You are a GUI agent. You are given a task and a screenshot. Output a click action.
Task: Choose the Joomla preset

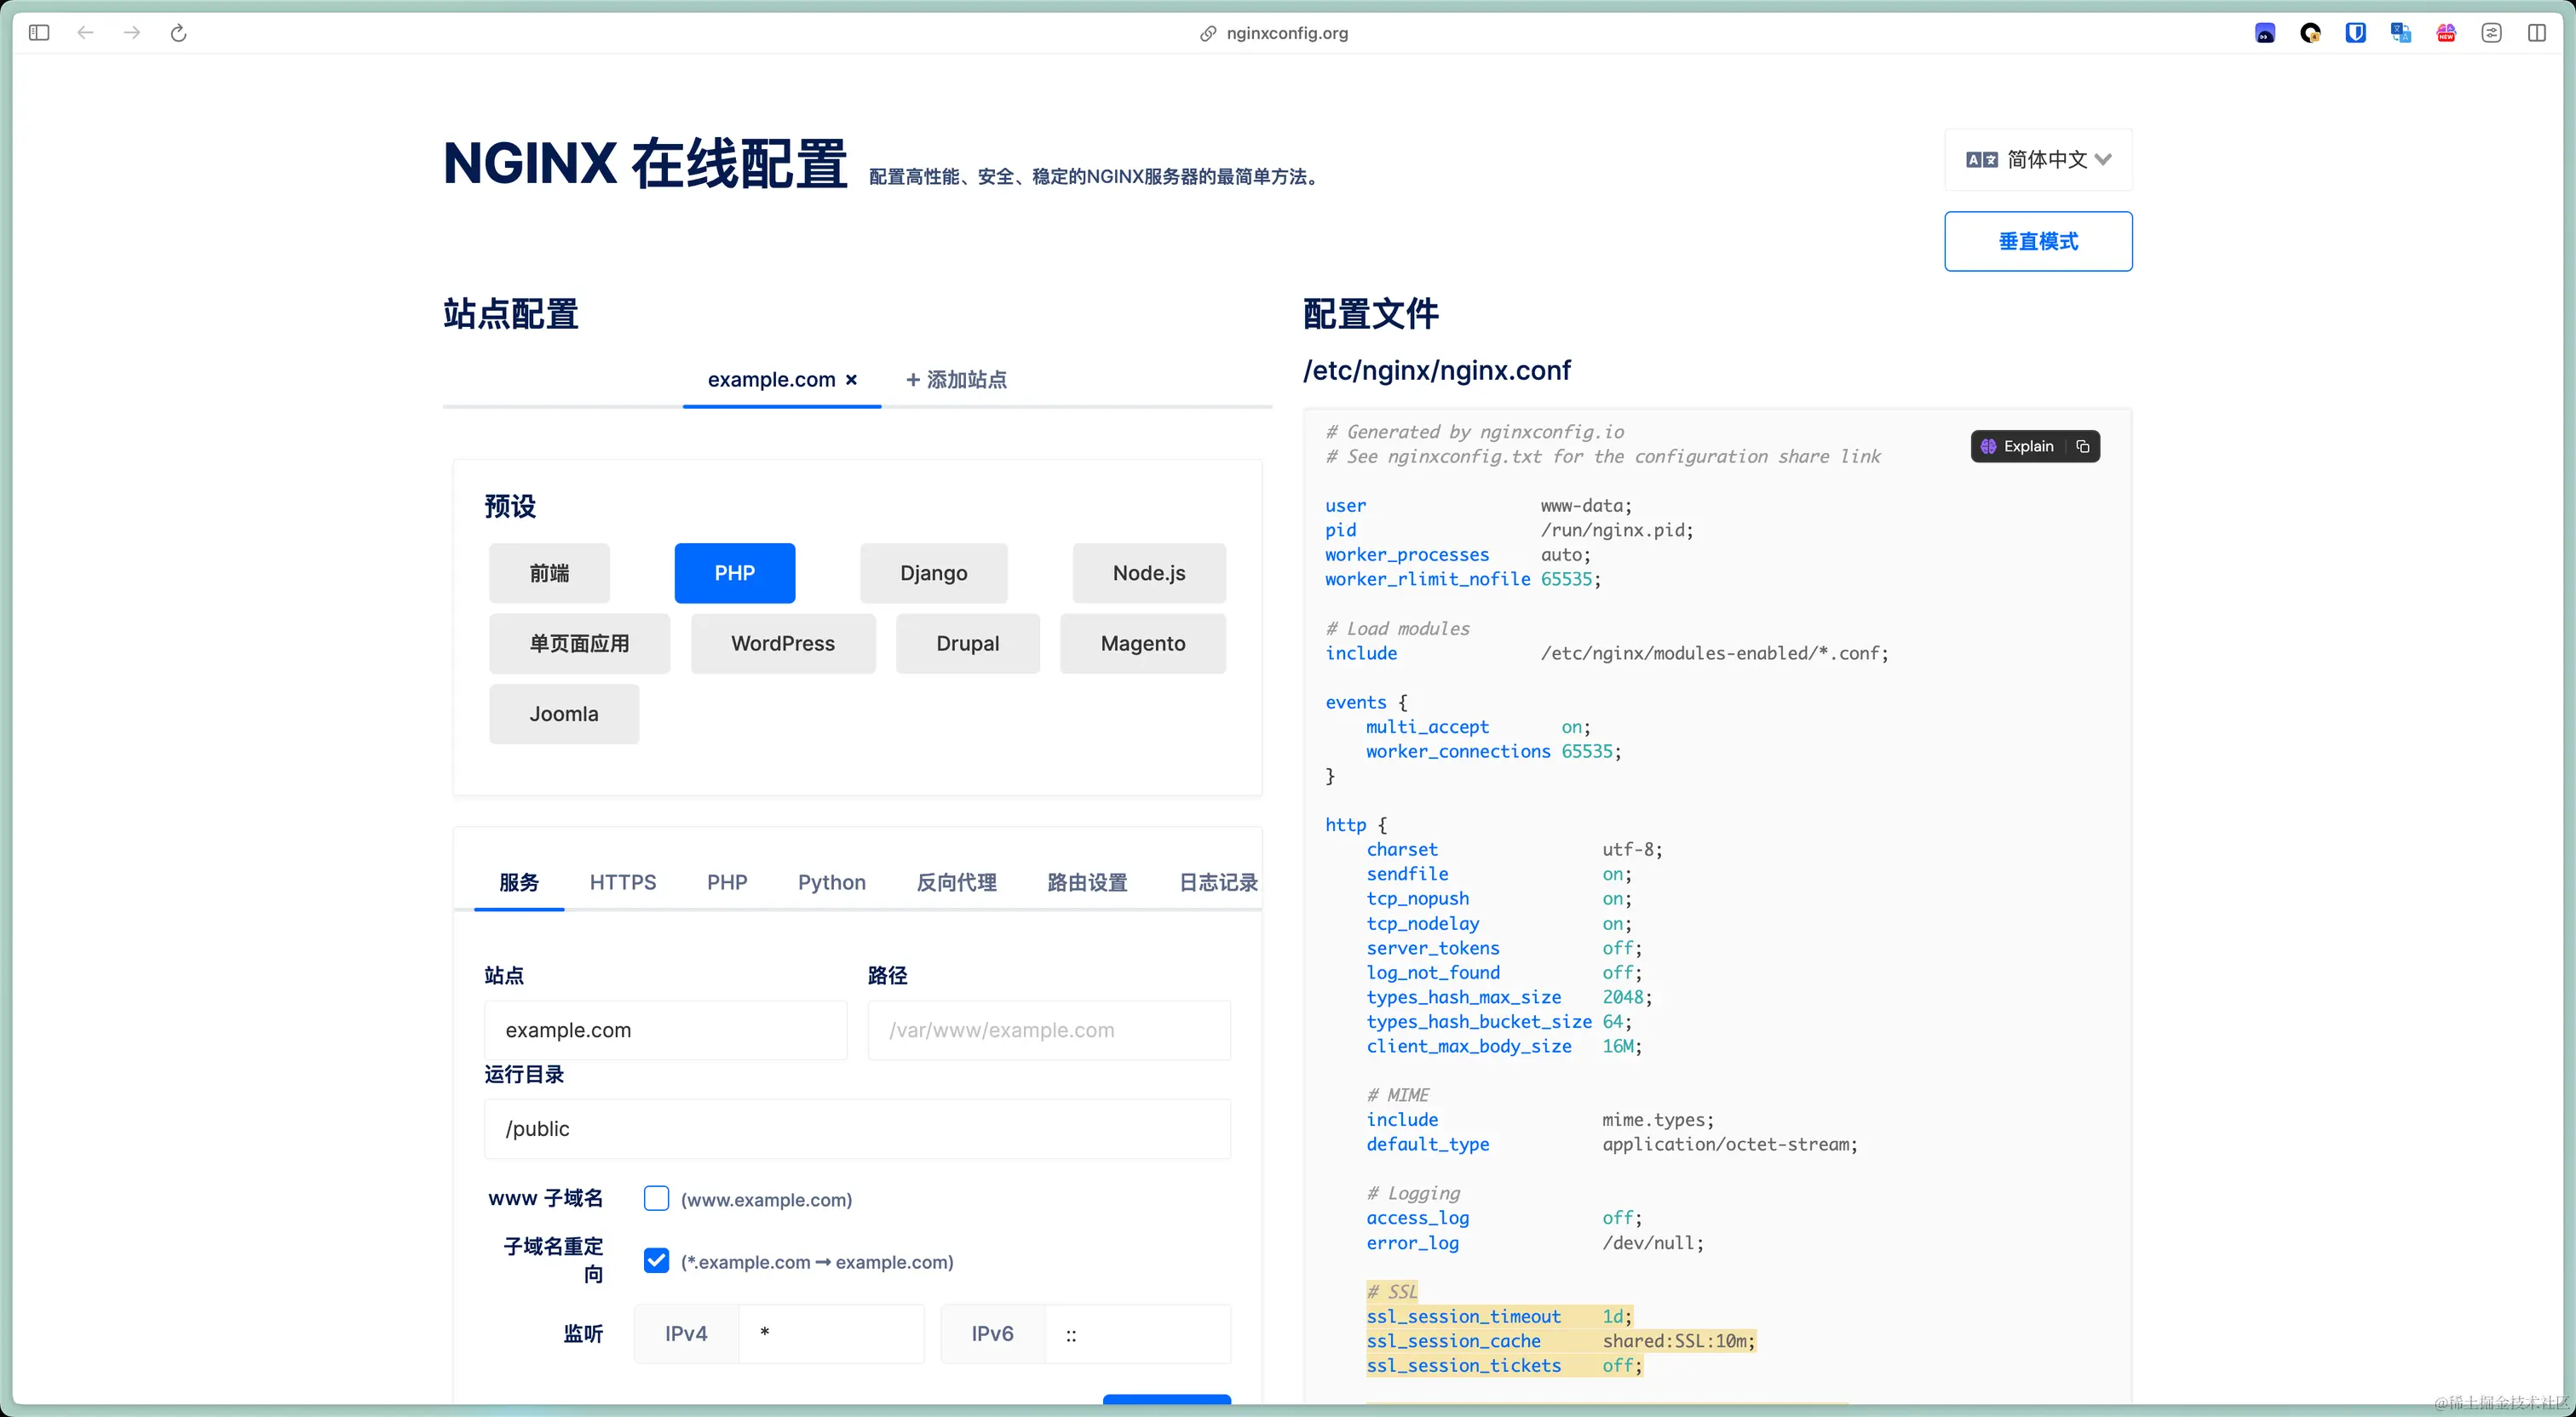point(564,714)
